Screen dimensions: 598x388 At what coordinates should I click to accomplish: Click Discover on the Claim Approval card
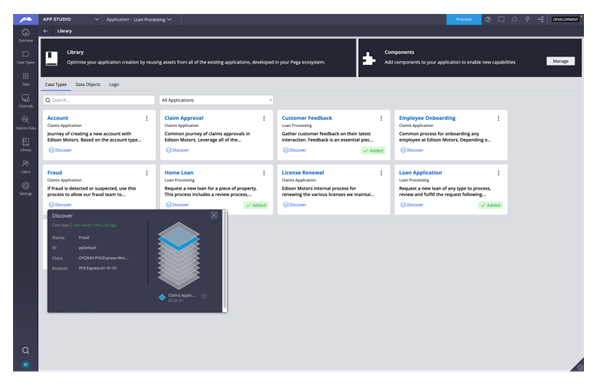pos(178,150)
